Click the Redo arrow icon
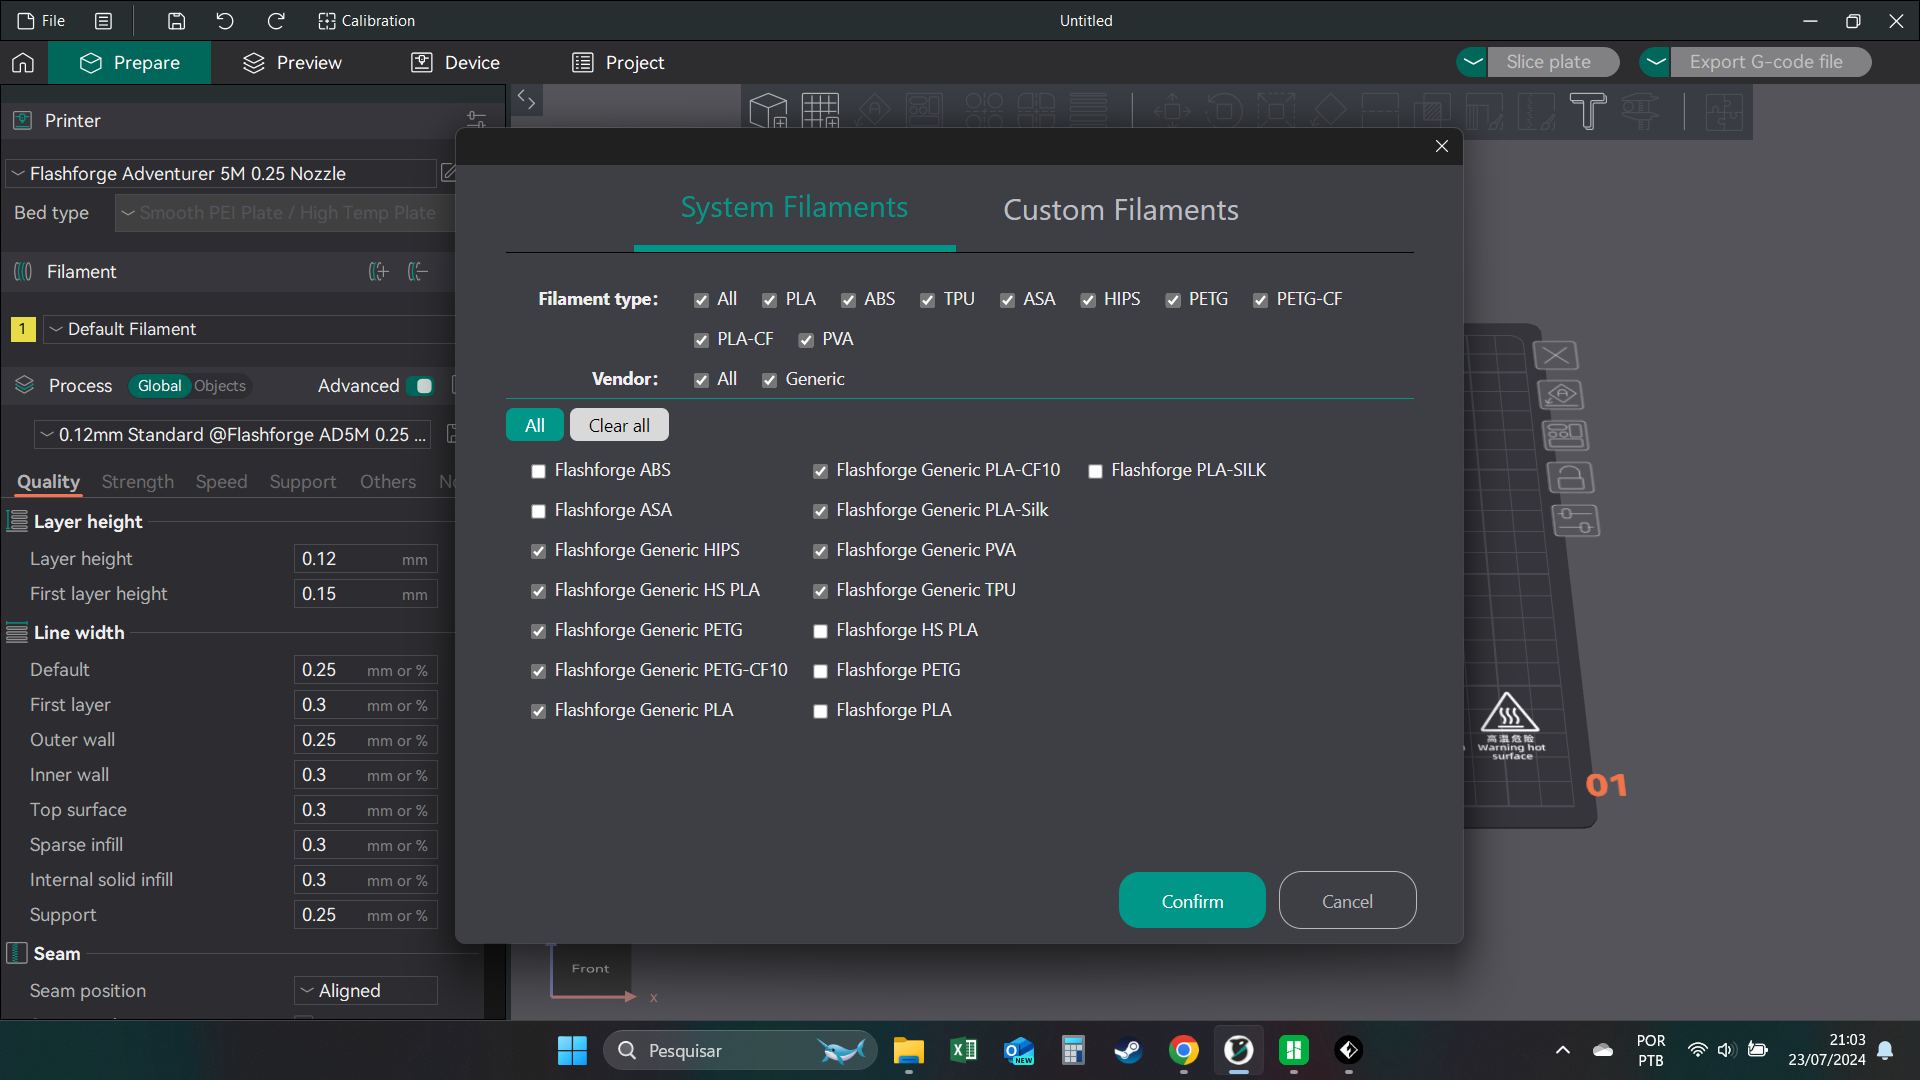Image resolution: width=1920 pixels, height=1080 pixels. pyautogui.click(x=276, y=20)
